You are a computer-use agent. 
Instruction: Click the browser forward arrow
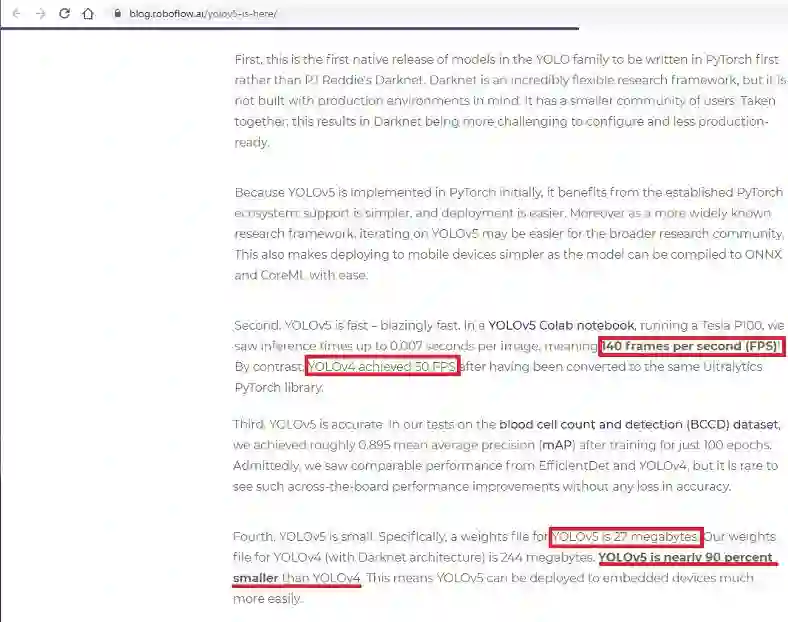point(41,14)
